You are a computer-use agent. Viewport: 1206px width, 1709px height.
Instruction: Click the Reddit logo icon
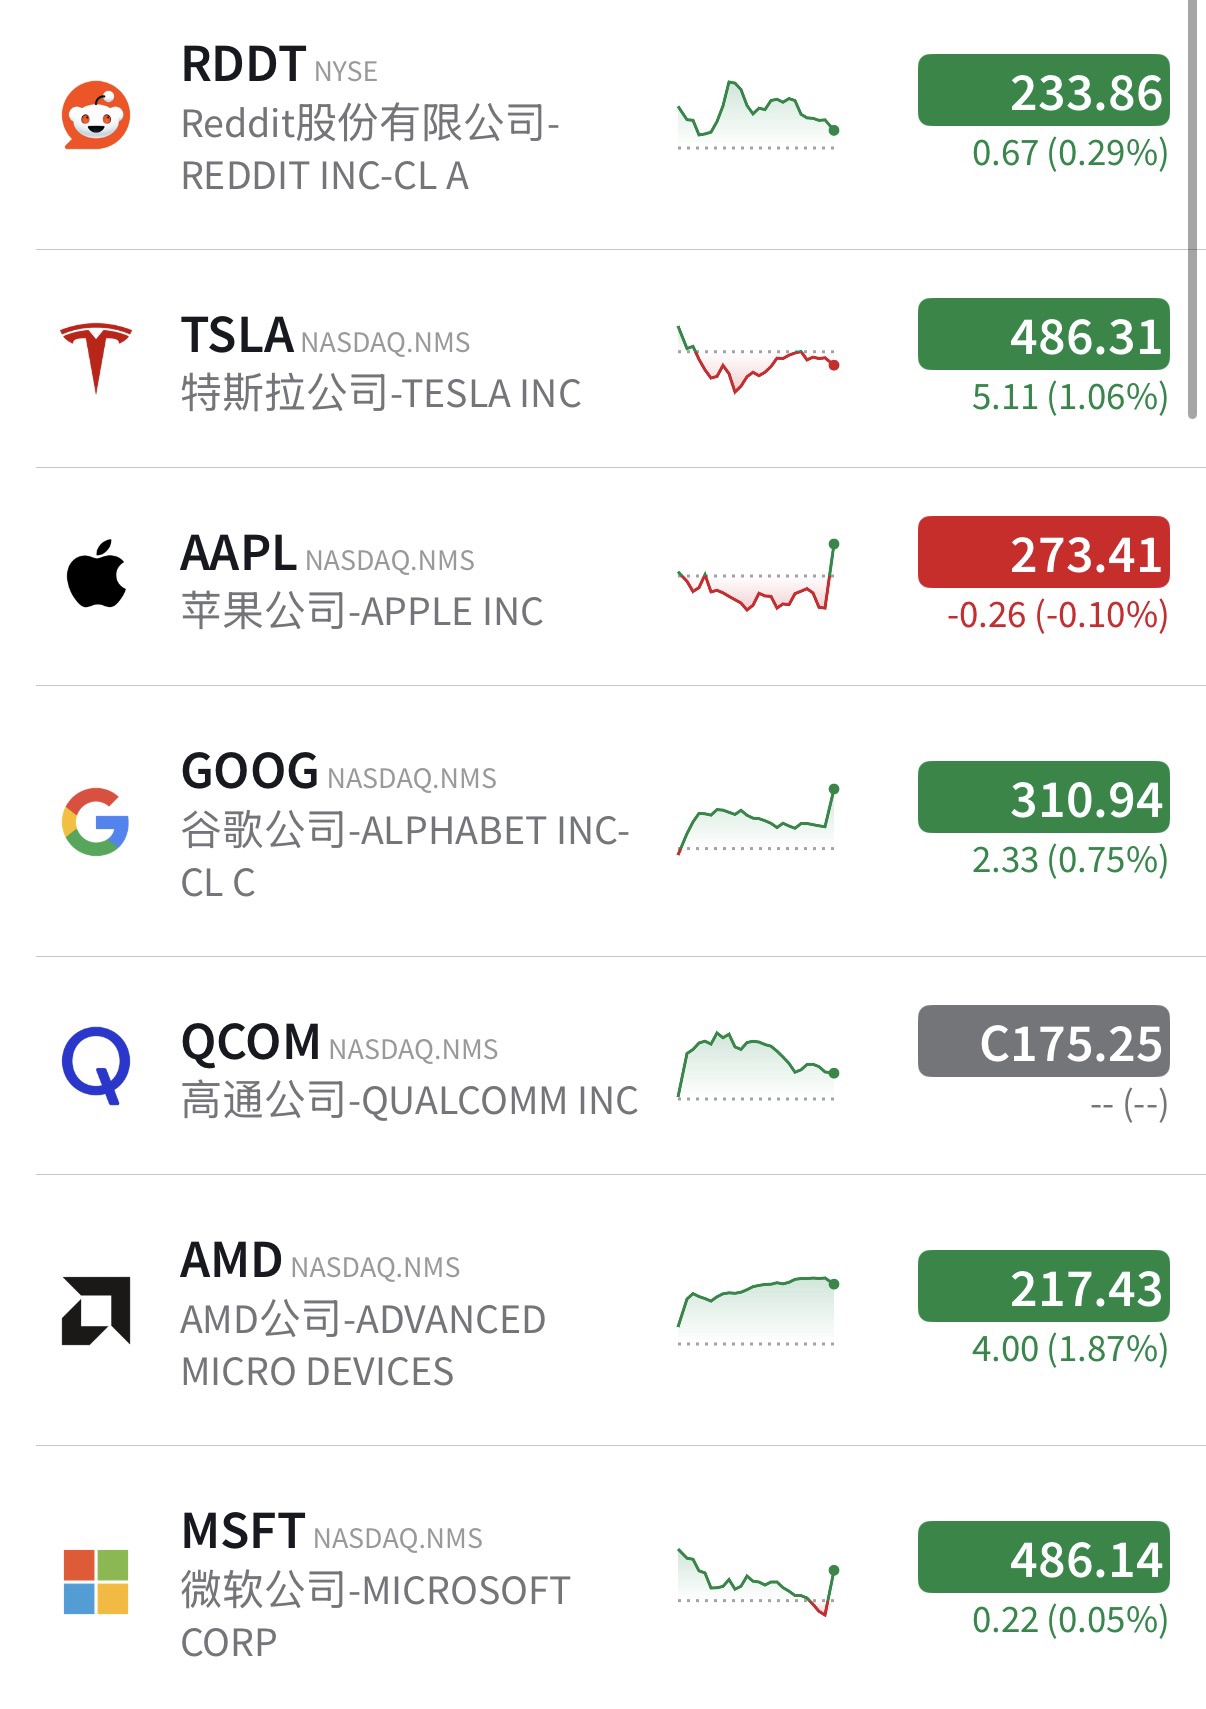click(x=96, y=116)
